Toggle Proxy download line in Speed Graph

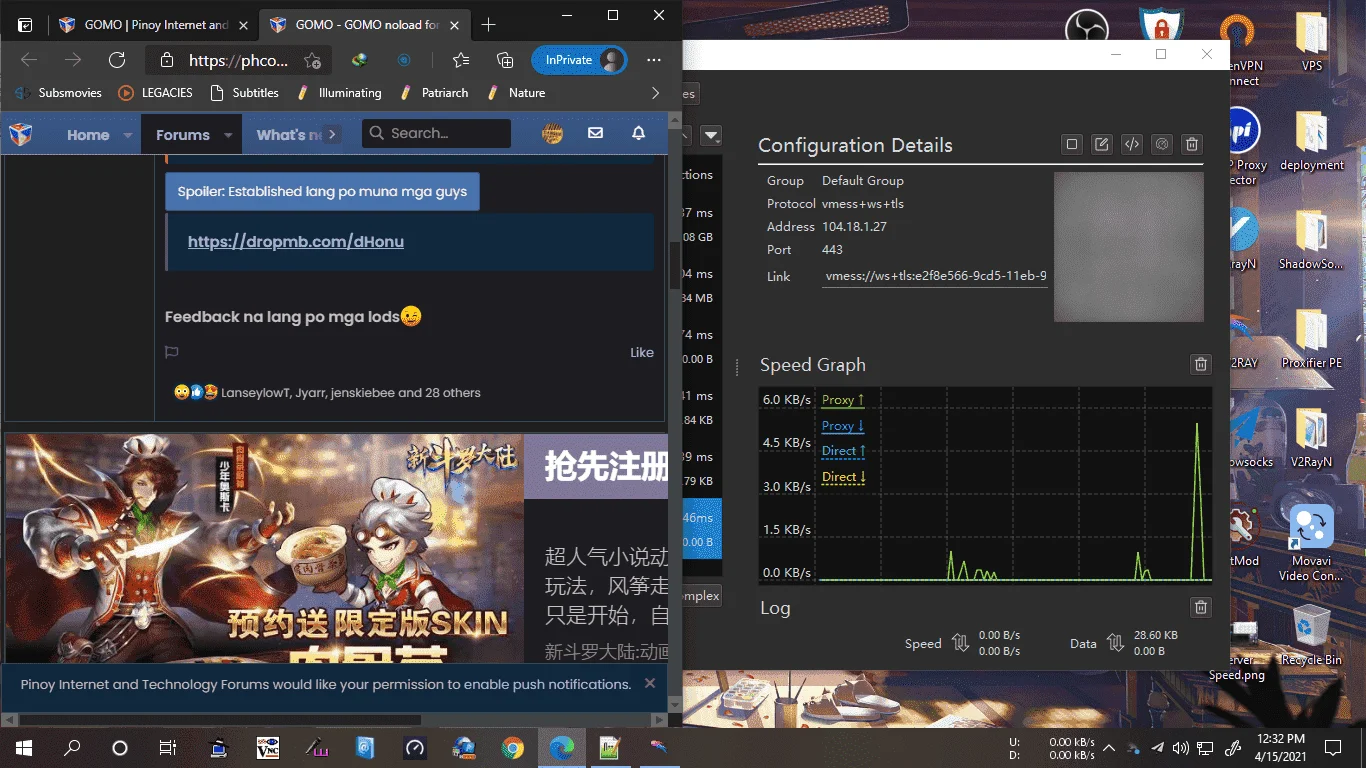coord(843,425)
